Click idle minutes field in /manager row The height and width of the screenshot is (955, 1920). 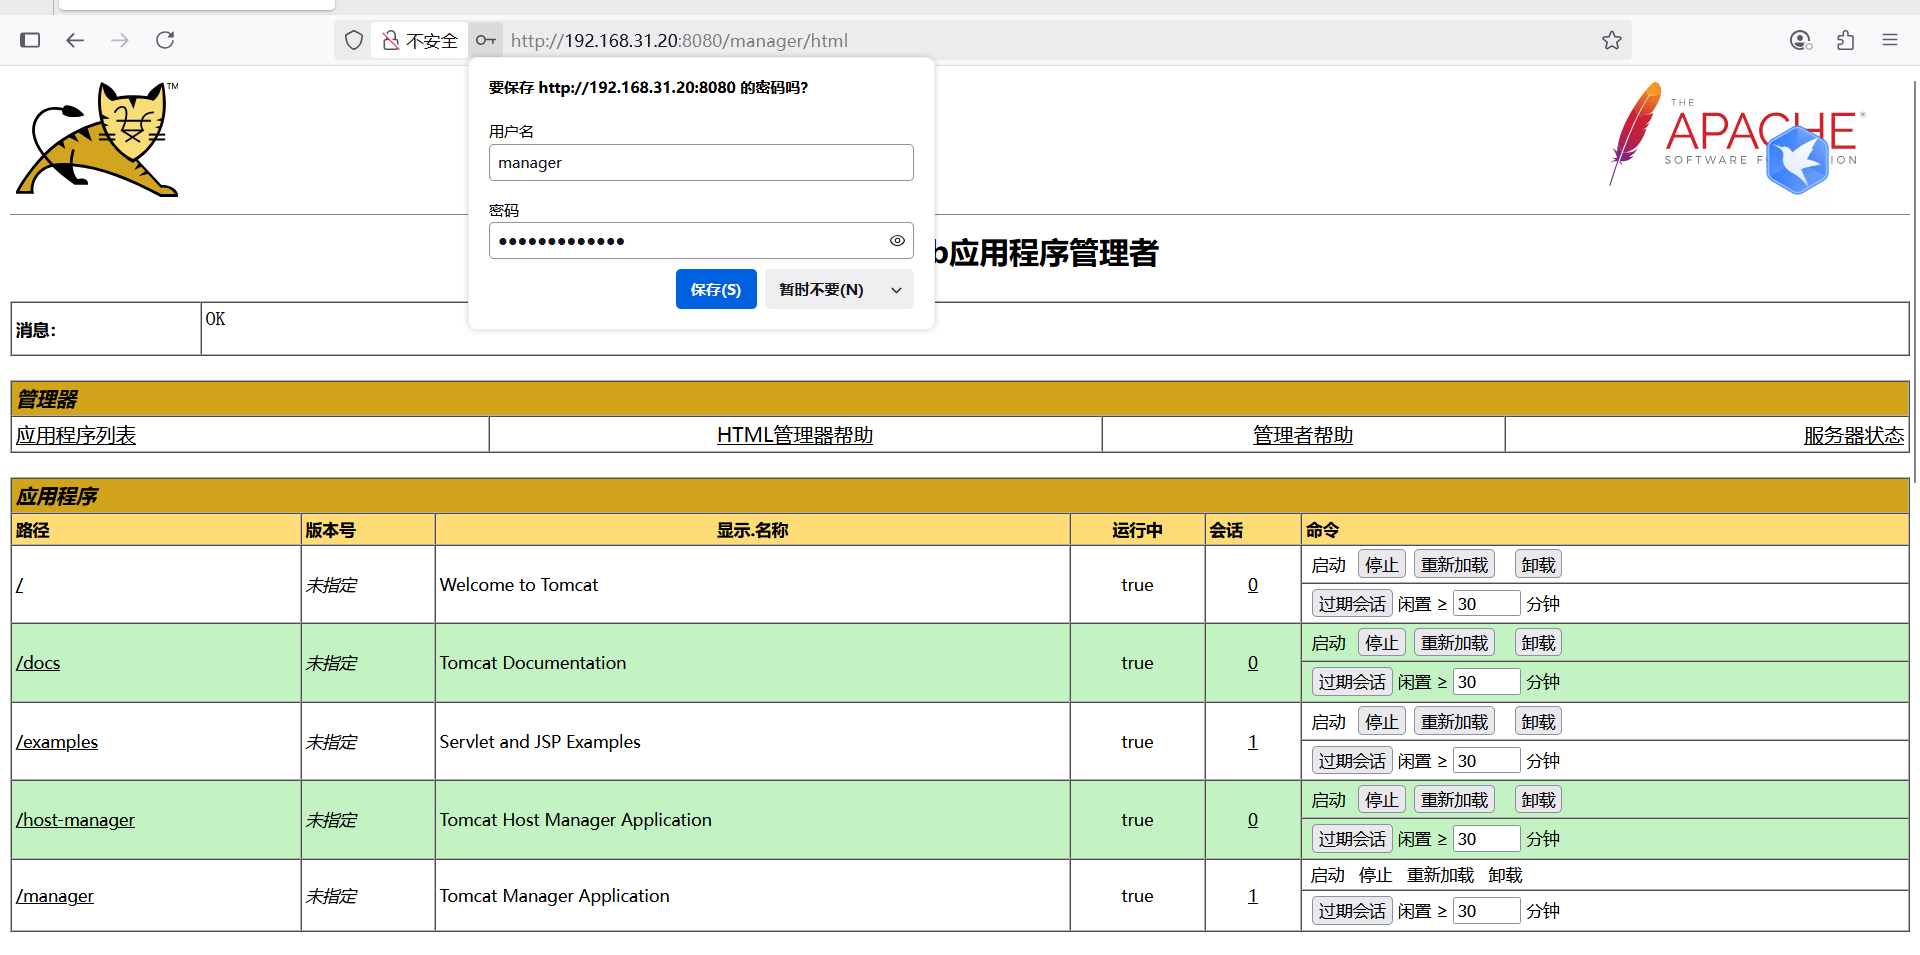(1486, 911)
